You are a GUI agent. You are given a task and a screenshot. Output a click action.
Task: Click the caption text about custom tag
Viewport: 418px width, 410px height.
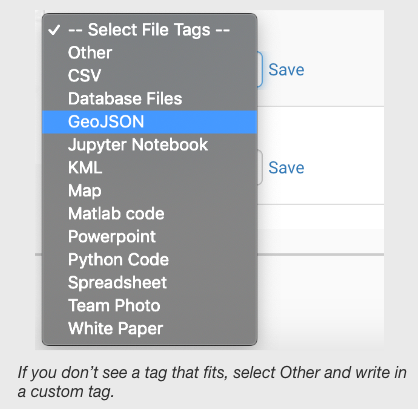tap(212, 382)
